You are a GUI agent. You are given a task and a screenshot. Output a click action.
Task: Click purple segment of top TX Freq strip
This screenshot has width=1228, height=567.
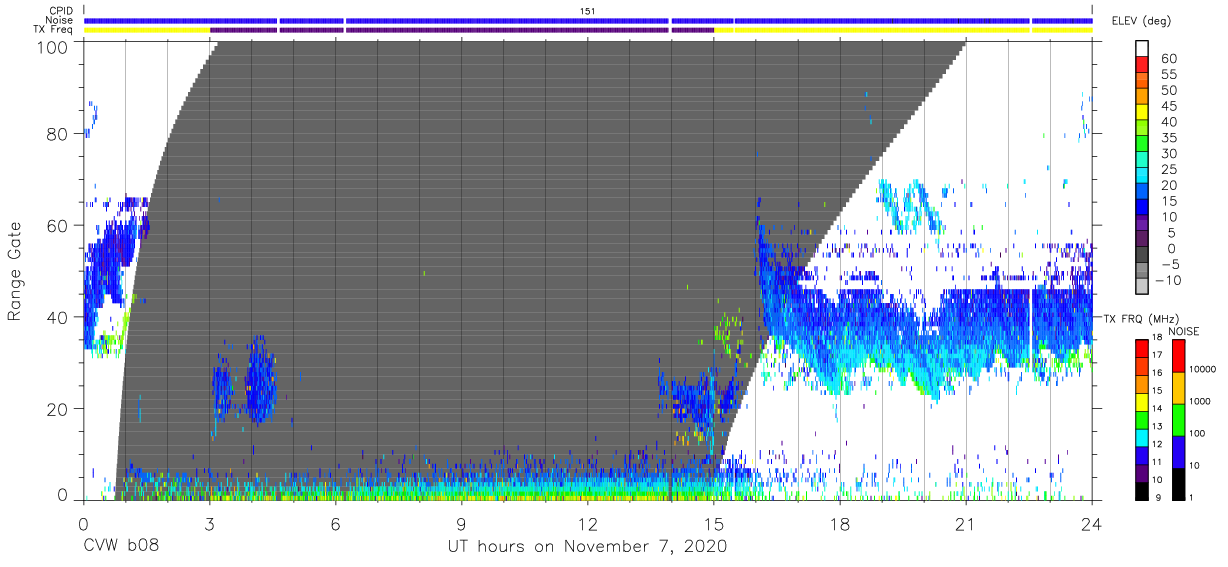(x=462, y=30)
